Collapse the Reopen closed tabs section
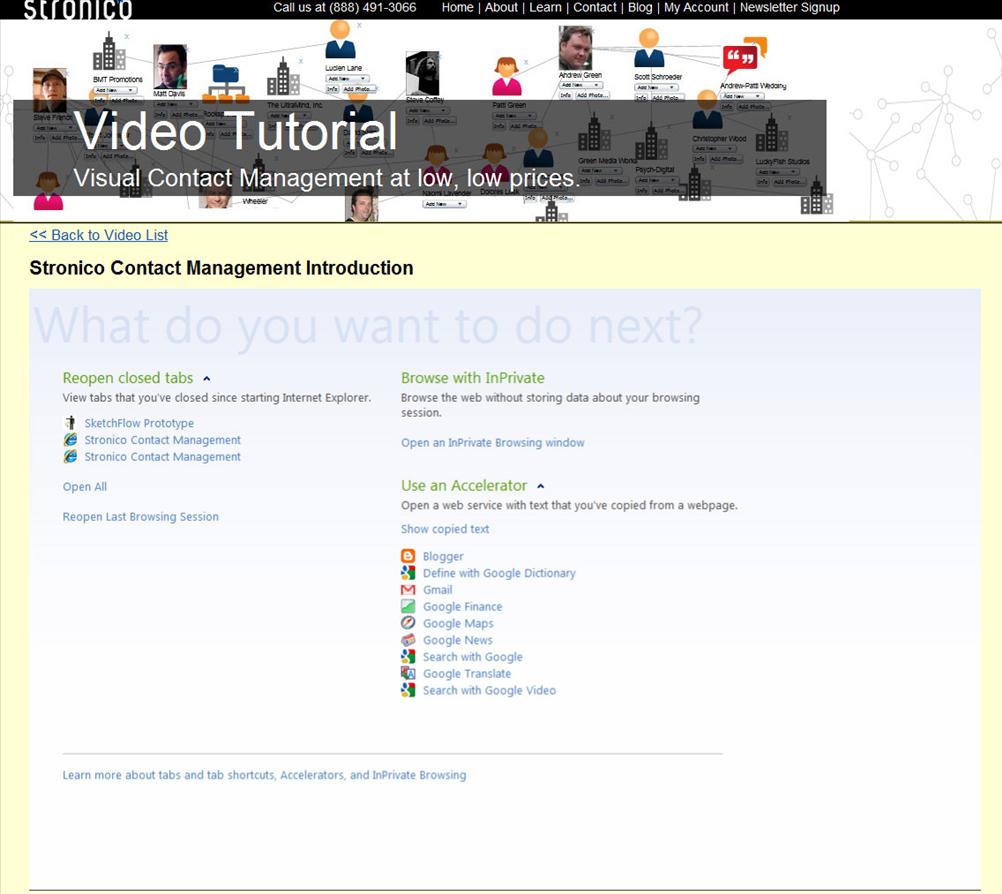This screenshot has height=894, width=1002. (206, 378)
